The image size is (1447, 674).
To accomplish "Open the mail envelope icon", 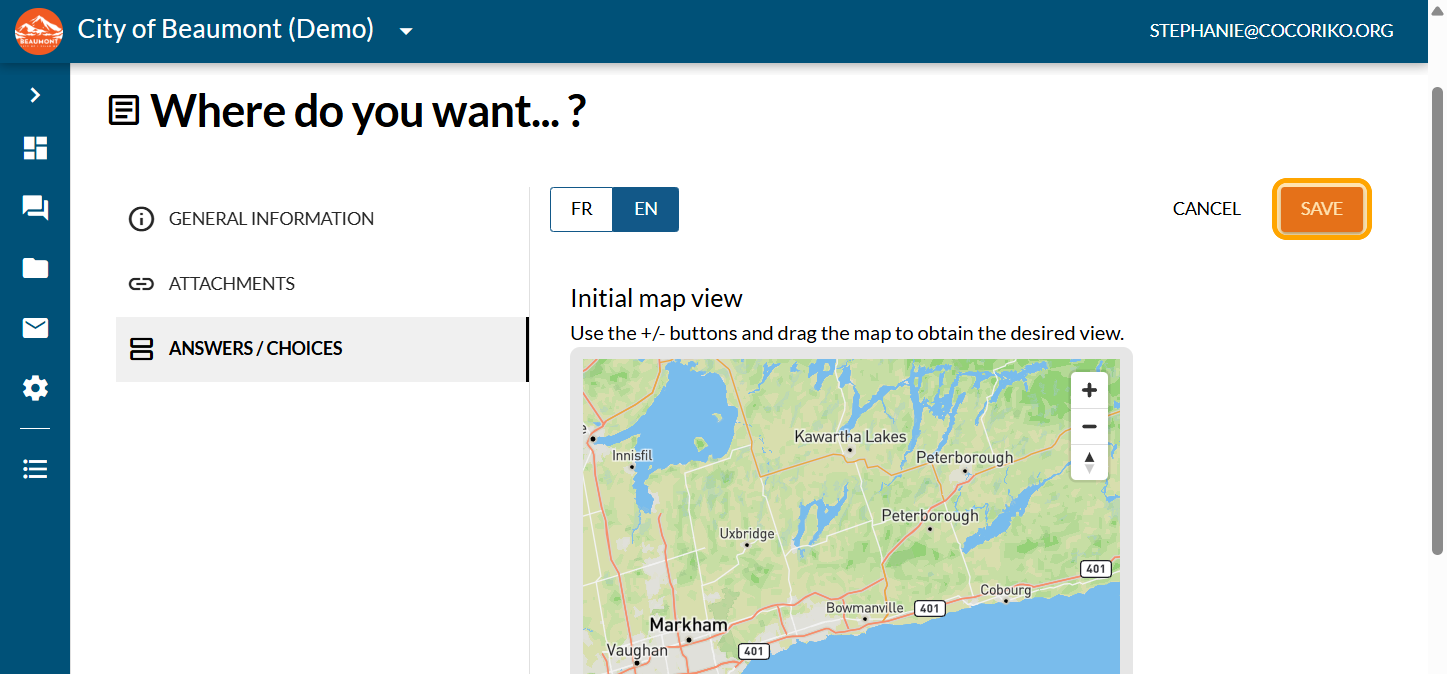I will tap(35, 328).
